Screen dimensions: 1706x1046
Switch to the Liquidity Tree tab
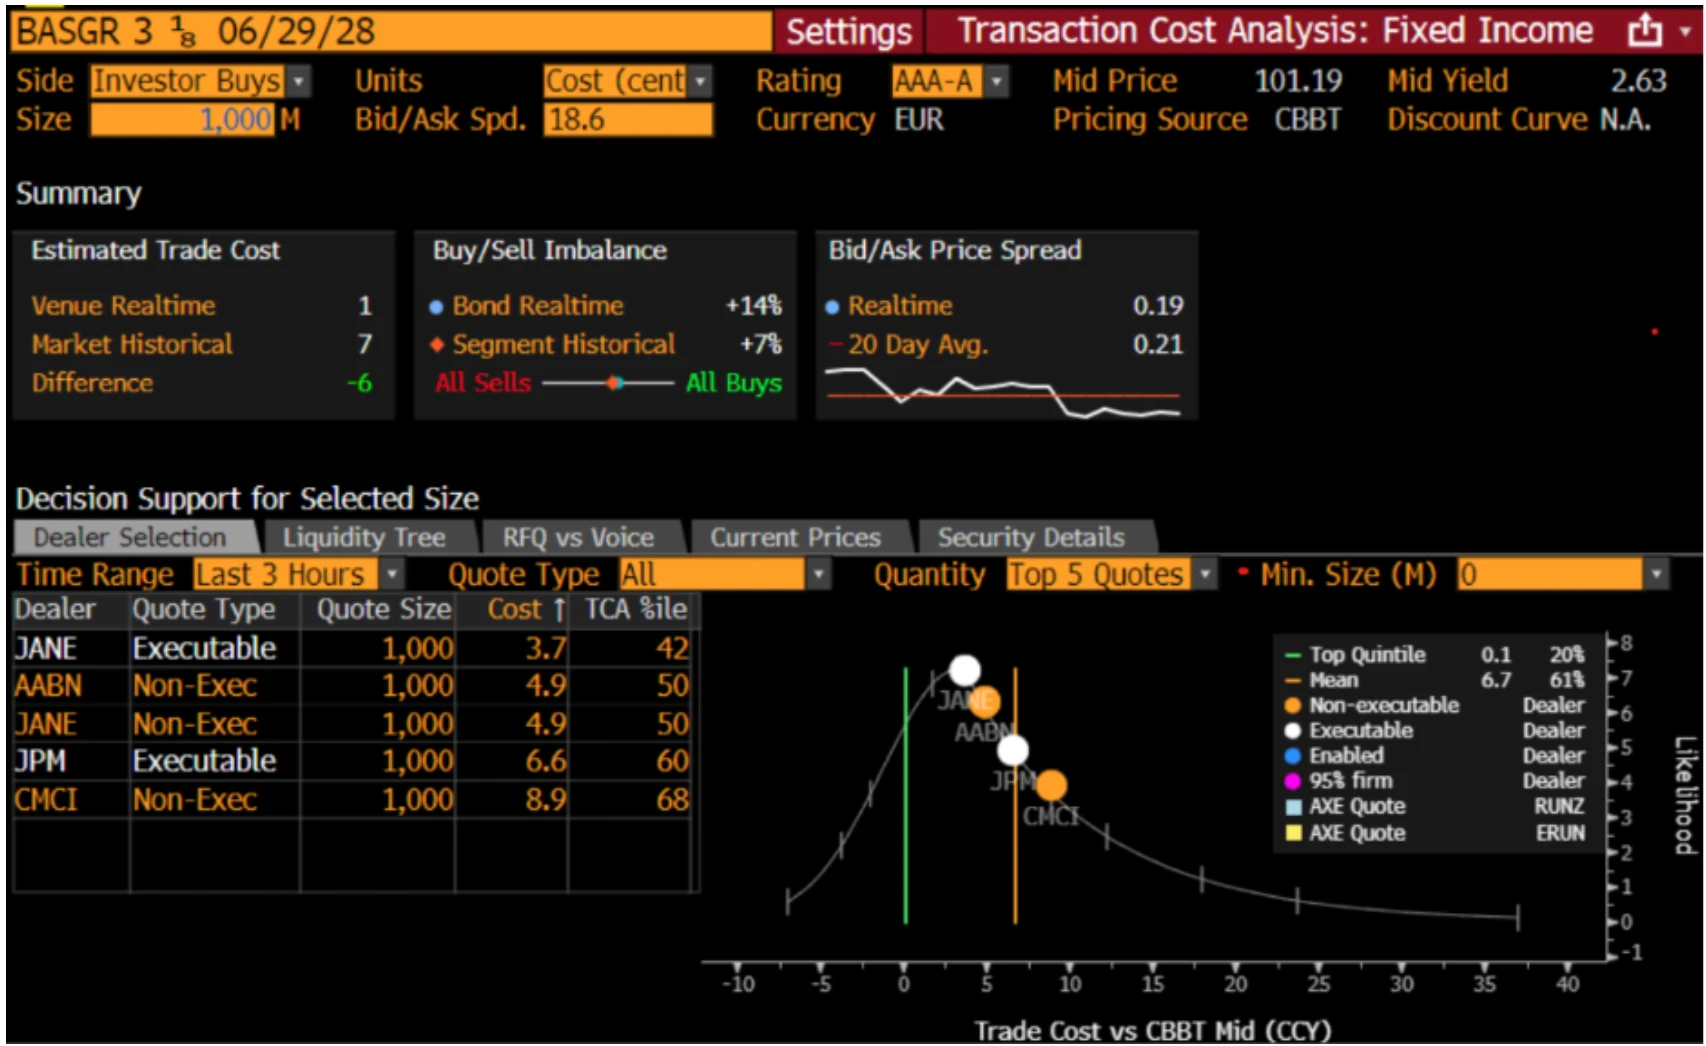(x=364, y=538)
